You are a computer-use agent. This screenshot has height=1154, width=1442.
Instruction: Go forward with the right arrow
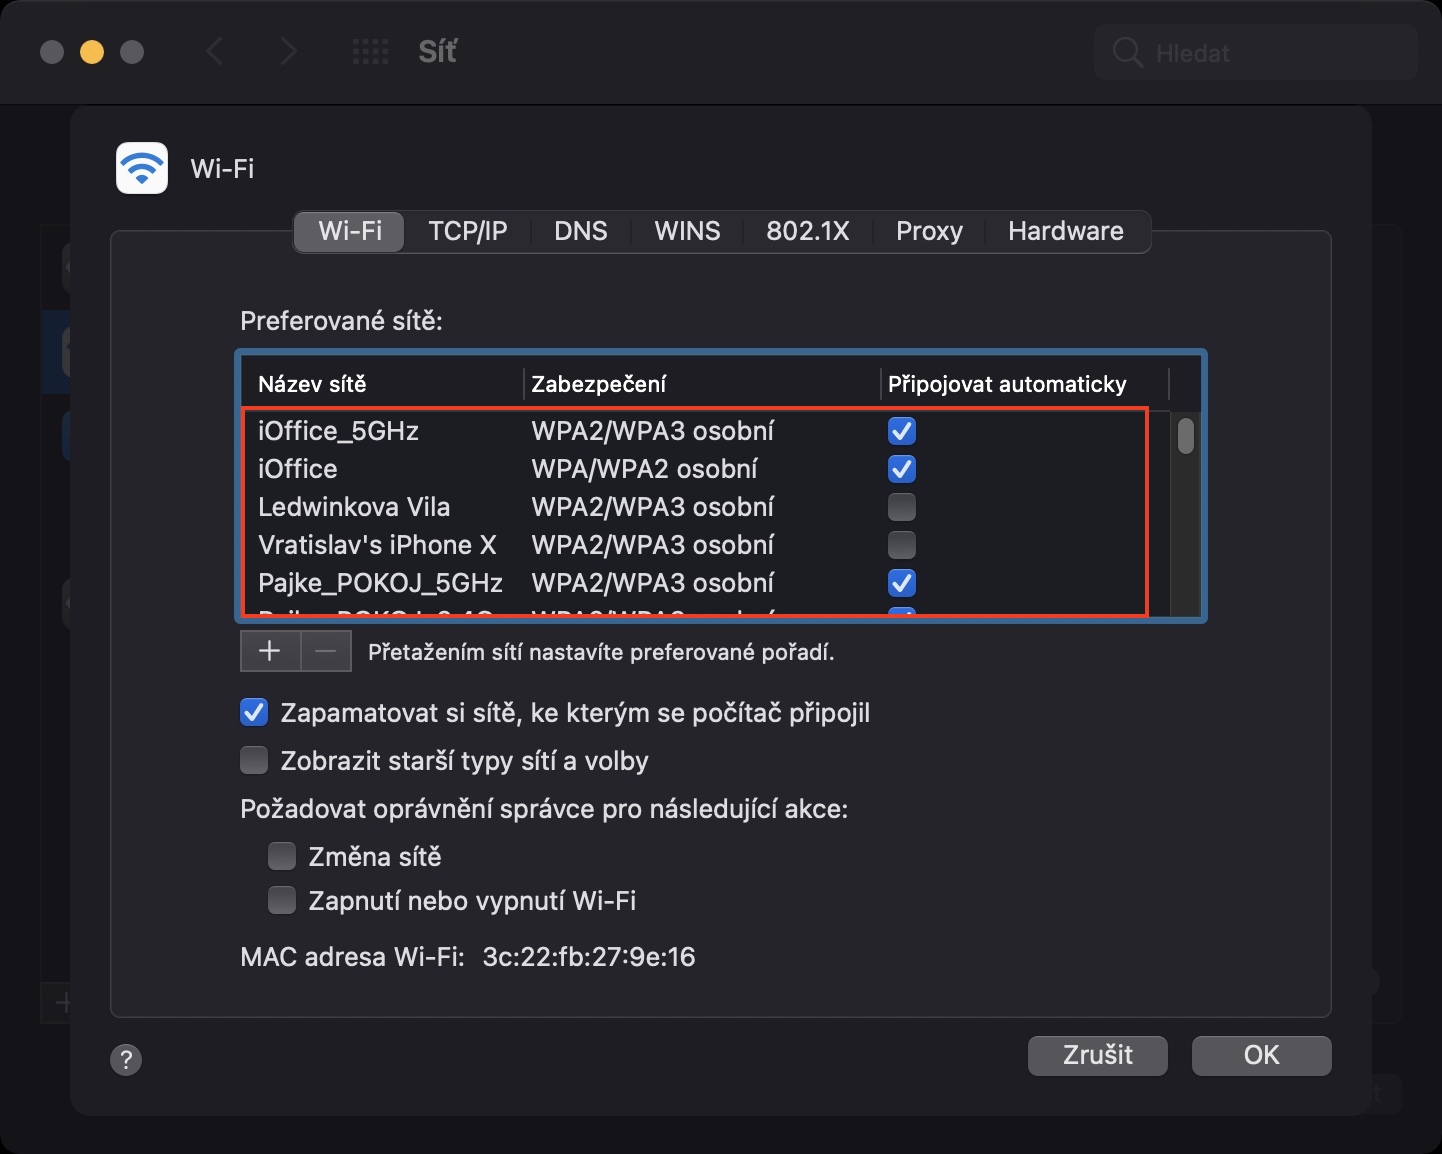tap(289, 52)
